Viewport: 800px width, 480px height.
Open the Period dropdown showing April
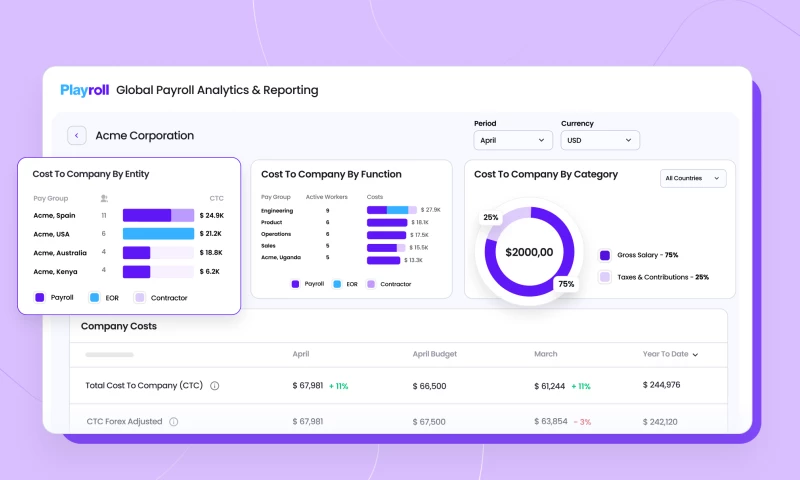point(513,141)
